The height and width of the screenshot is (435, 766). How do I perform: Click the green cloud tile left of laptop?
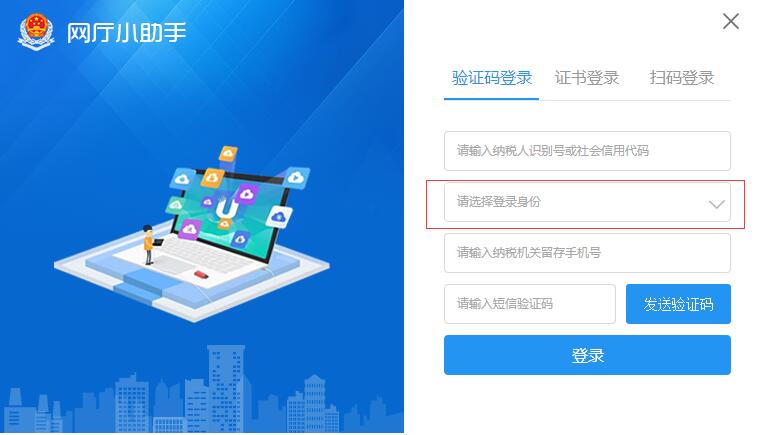click(175, 204)
